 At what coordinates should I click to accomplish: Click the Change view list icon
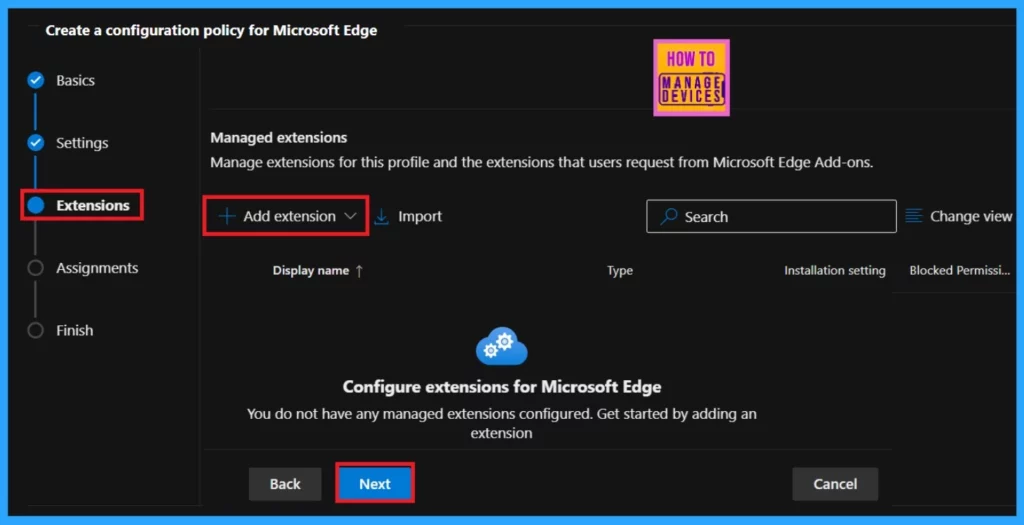coord(914,216)
